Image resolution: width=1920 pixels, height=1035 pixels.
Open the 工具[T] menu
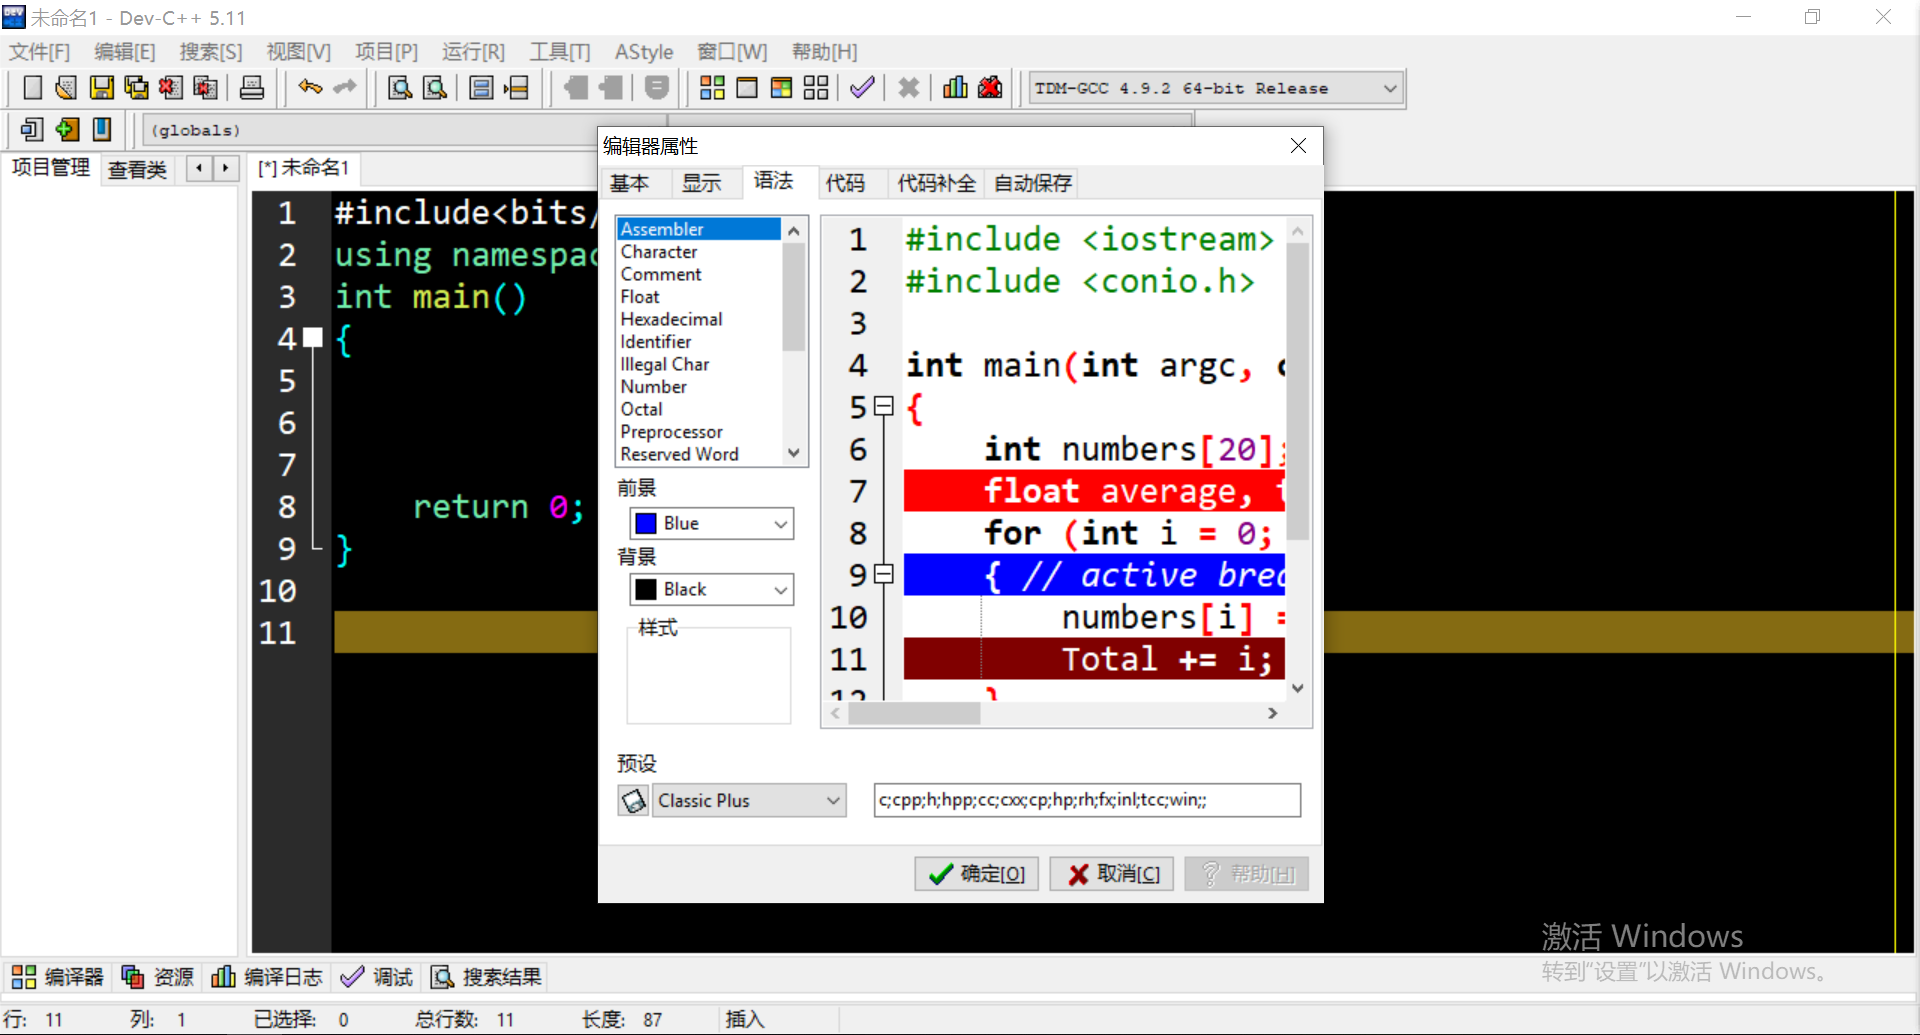[560, 52]
